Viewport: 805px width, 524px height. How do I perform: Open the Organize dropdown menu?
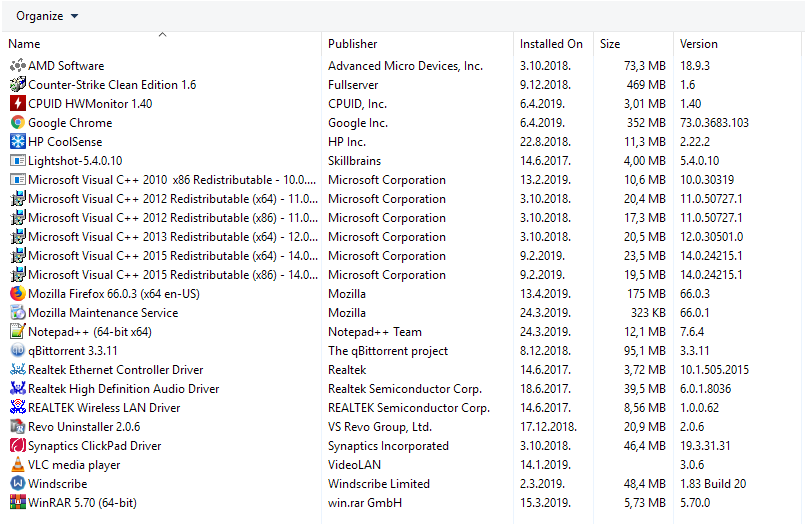[x=47, y=16]
